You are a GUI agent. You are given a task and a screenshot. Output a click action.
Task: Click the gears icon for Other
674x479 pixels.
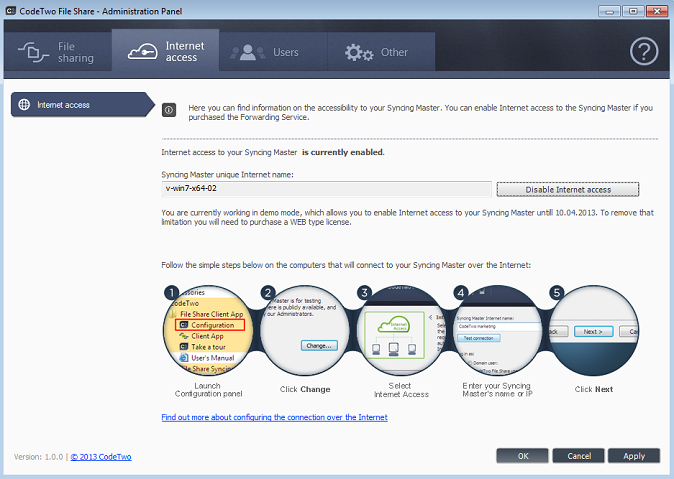click(x=358, y=52)
